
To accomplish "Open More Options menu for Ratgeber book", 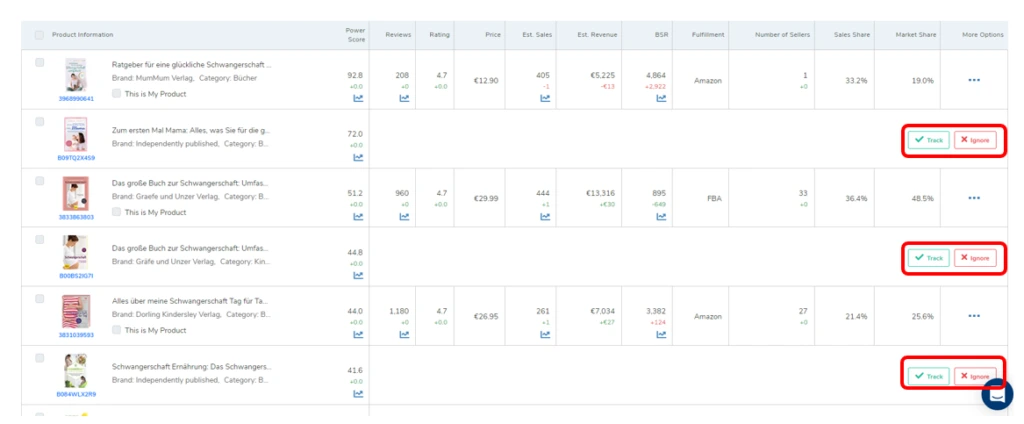I will pyautogui.click(x=973, y=80).
